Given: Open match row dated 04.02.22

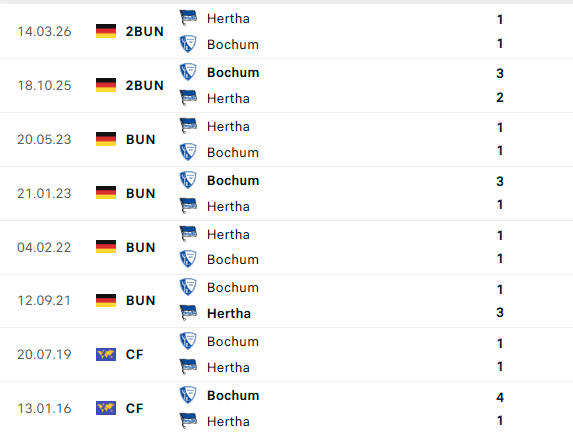Looking at the screenshot, I should tap(286, 247).
